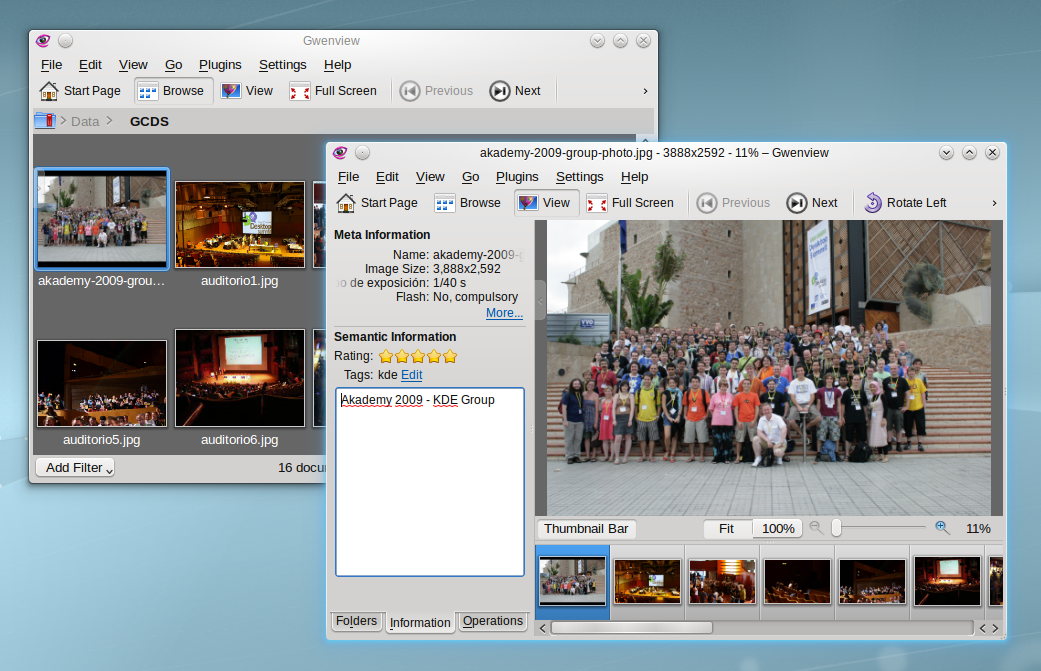The height and width of the screenshot is (671, 1041).
Task: Switch to the Operations sidebar tab
Action: (x=493, y=621)
